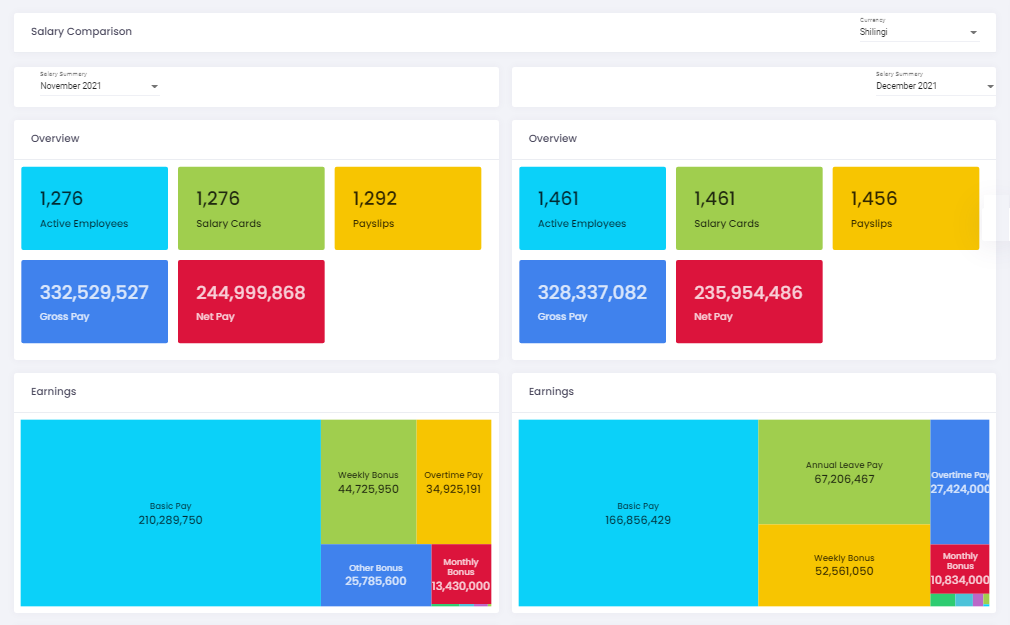1010x625 pixels.
Task: Click the Salary Comparison page title
Action: click(x=81, y=32)
